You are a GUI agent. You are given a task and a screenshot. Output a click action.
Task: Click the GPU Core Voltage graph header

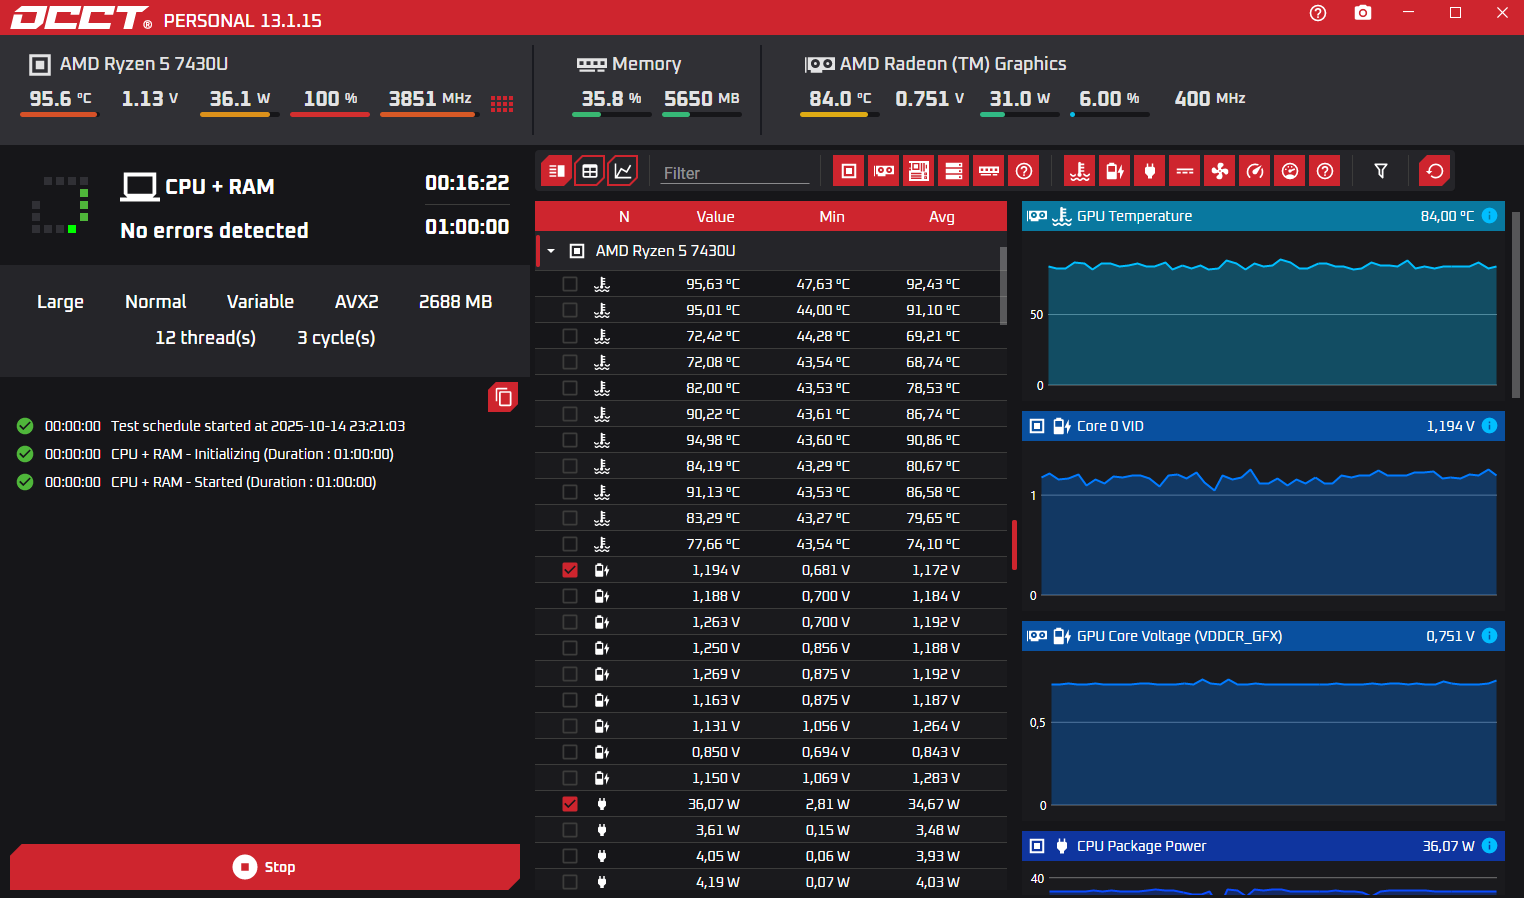tap(1263, 636)
